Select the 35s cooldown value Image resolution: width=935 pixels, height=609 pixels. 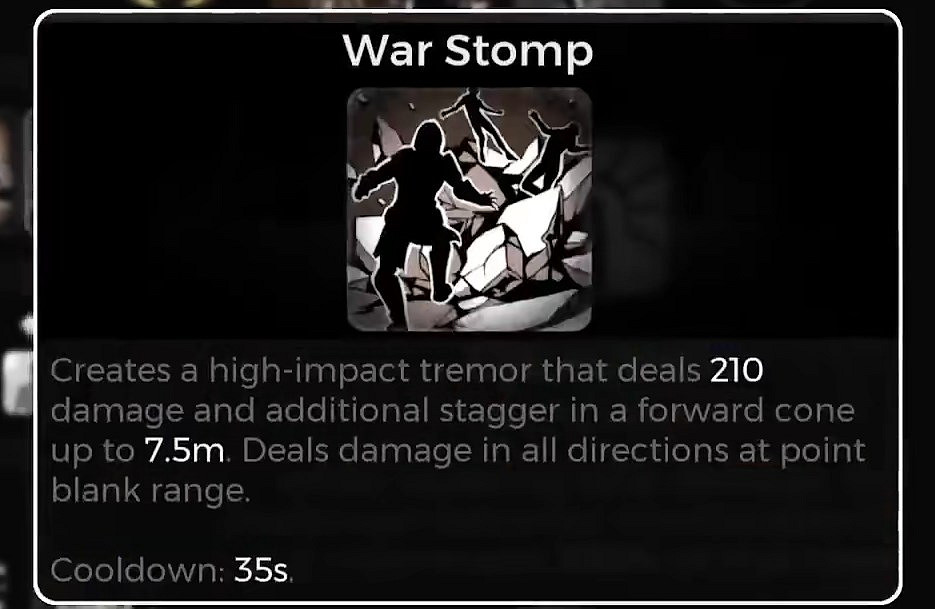pos(261,570)
